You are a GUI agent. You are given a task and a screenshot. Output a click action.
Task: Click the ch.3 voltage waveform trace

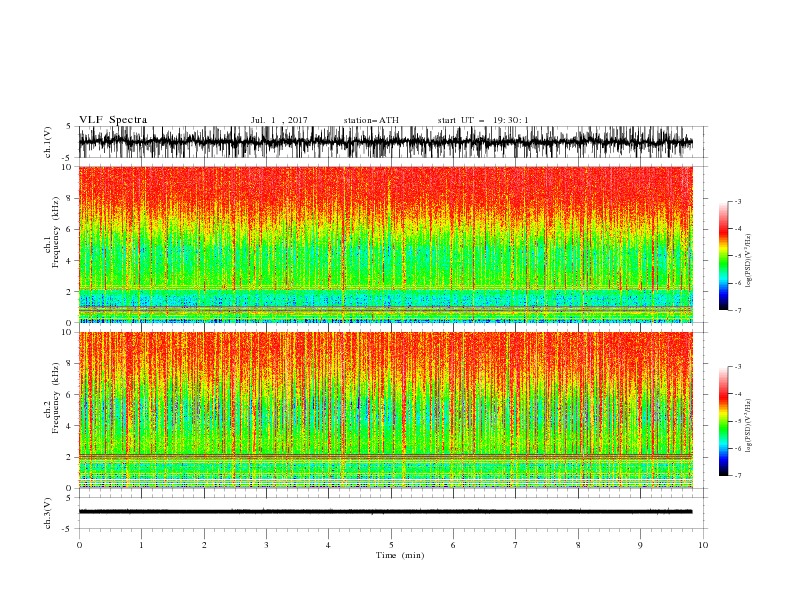click(x=385, y=512)
